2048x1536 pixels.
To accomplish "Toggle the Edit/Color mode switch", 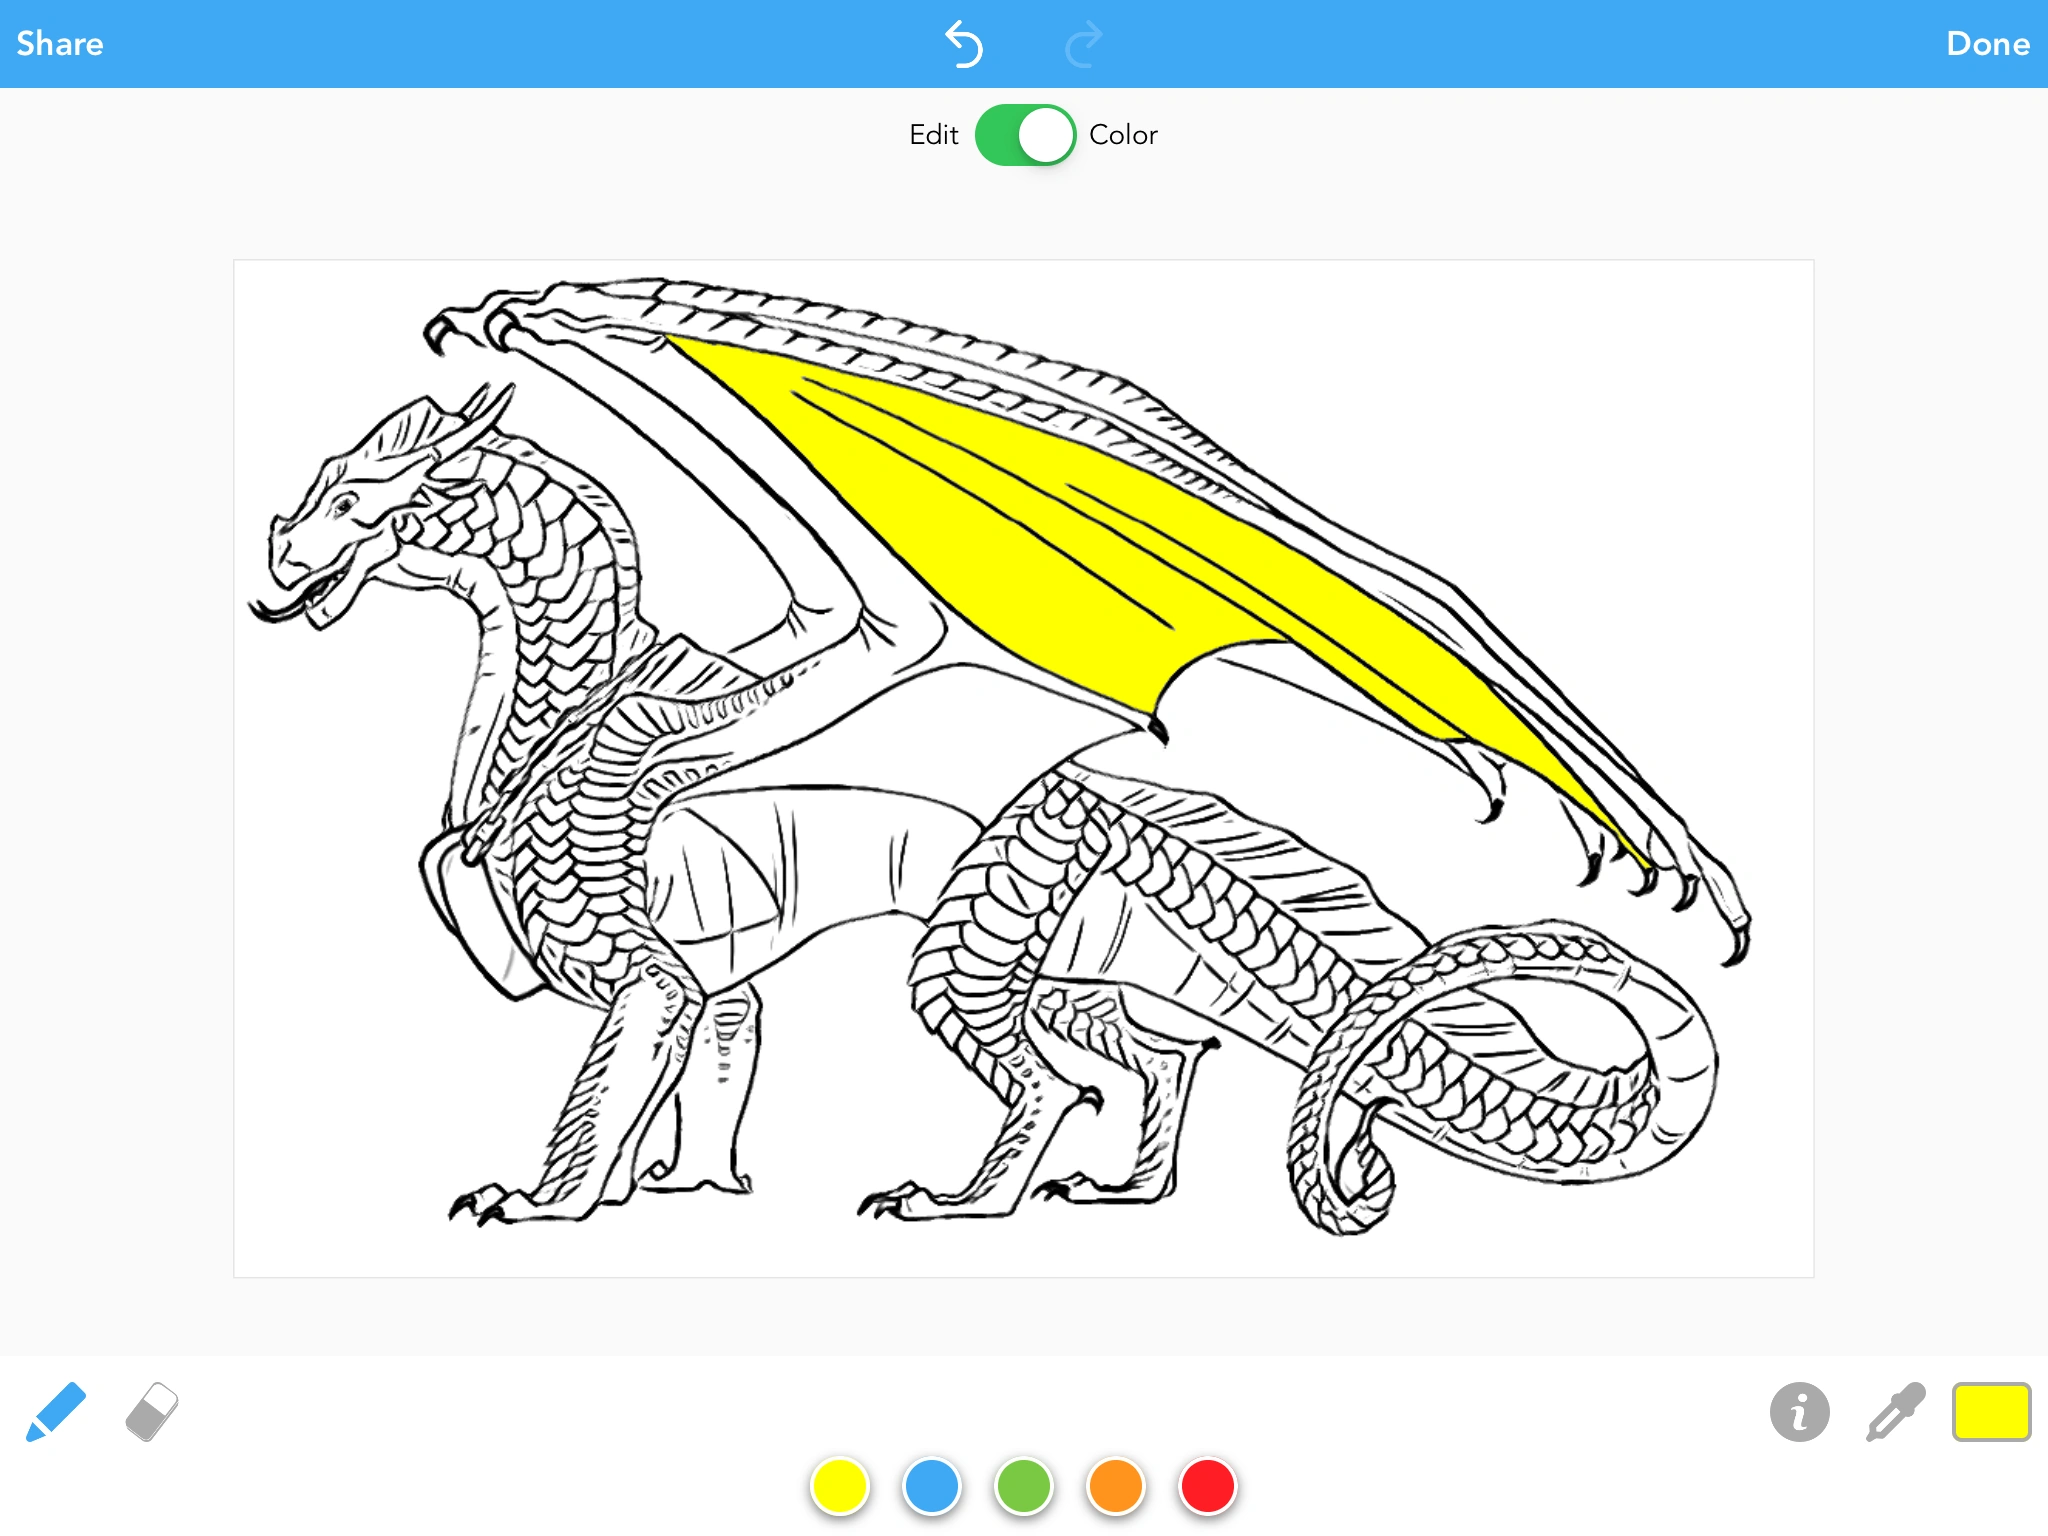I will tap(1025, 135).
